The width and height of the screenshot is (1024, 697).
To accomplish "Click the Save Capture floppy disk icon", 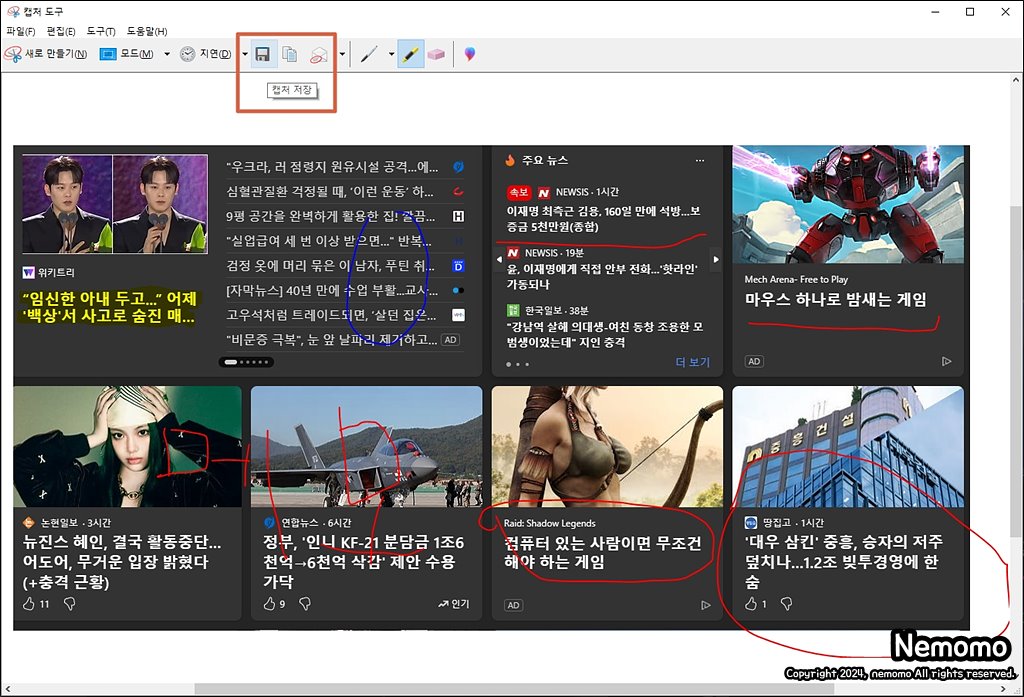I will [x=263, y=54].
